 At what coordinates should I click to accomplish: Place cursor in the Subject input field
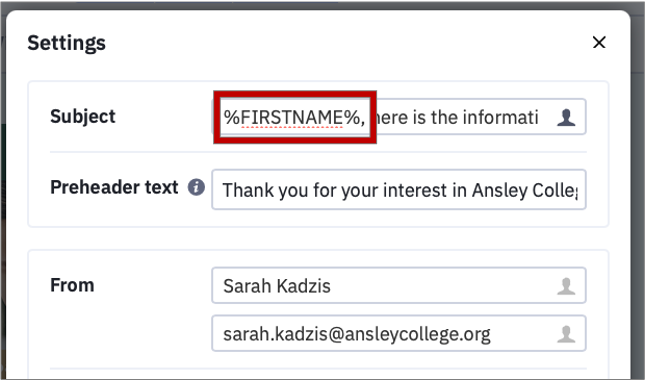point(399,117)
